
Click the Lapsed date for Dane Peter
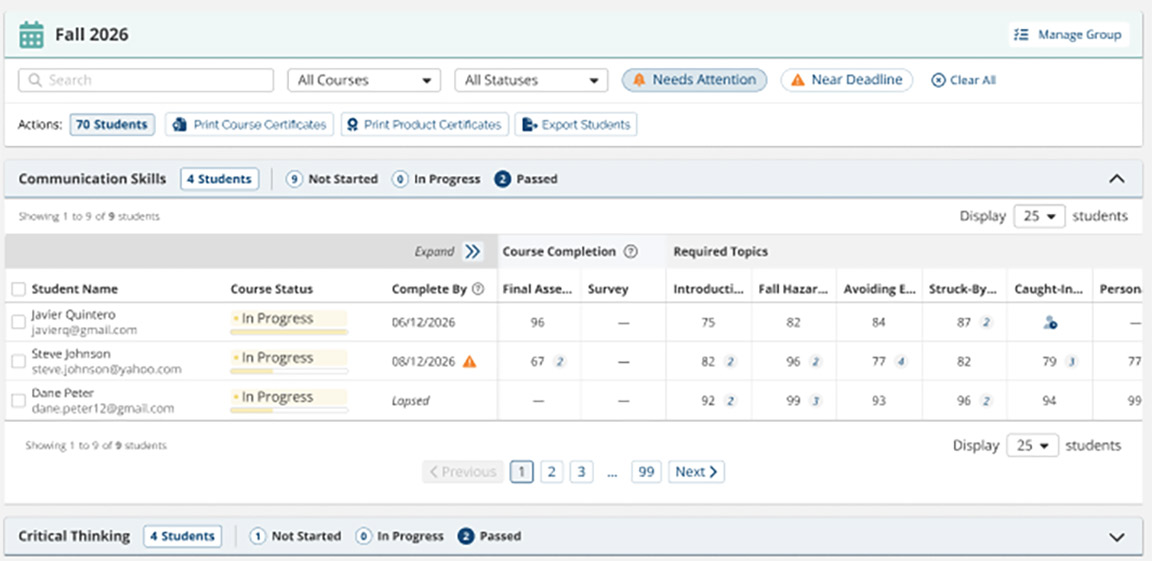pyautogui.click(x=411, y=401)
